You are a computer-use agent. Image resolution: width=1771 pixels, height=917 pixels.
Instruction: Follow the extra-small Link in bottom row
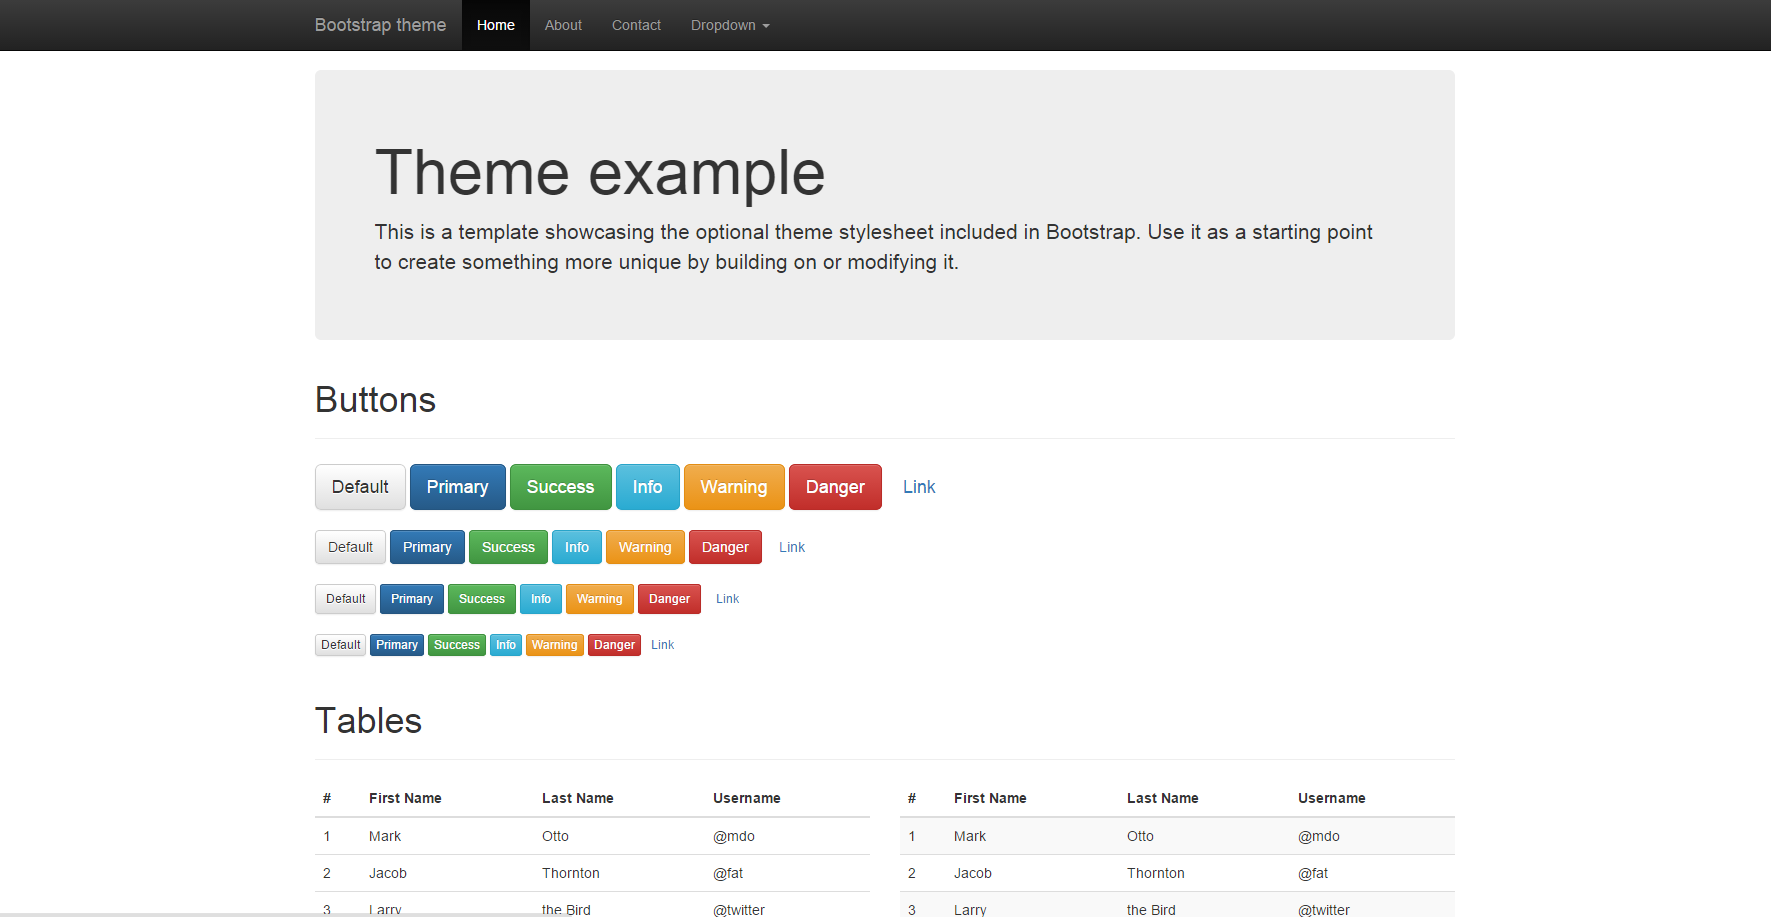[662, 645]
